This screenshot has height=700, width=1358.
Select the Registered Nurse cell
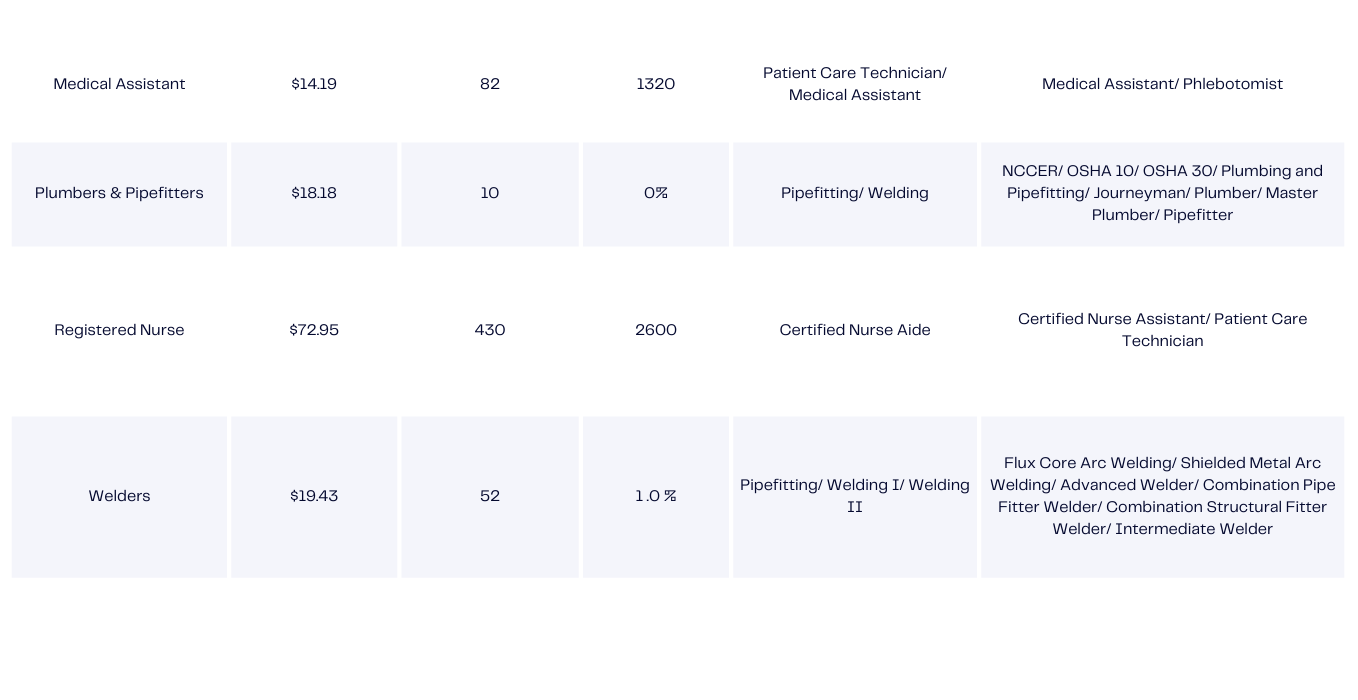119,330
